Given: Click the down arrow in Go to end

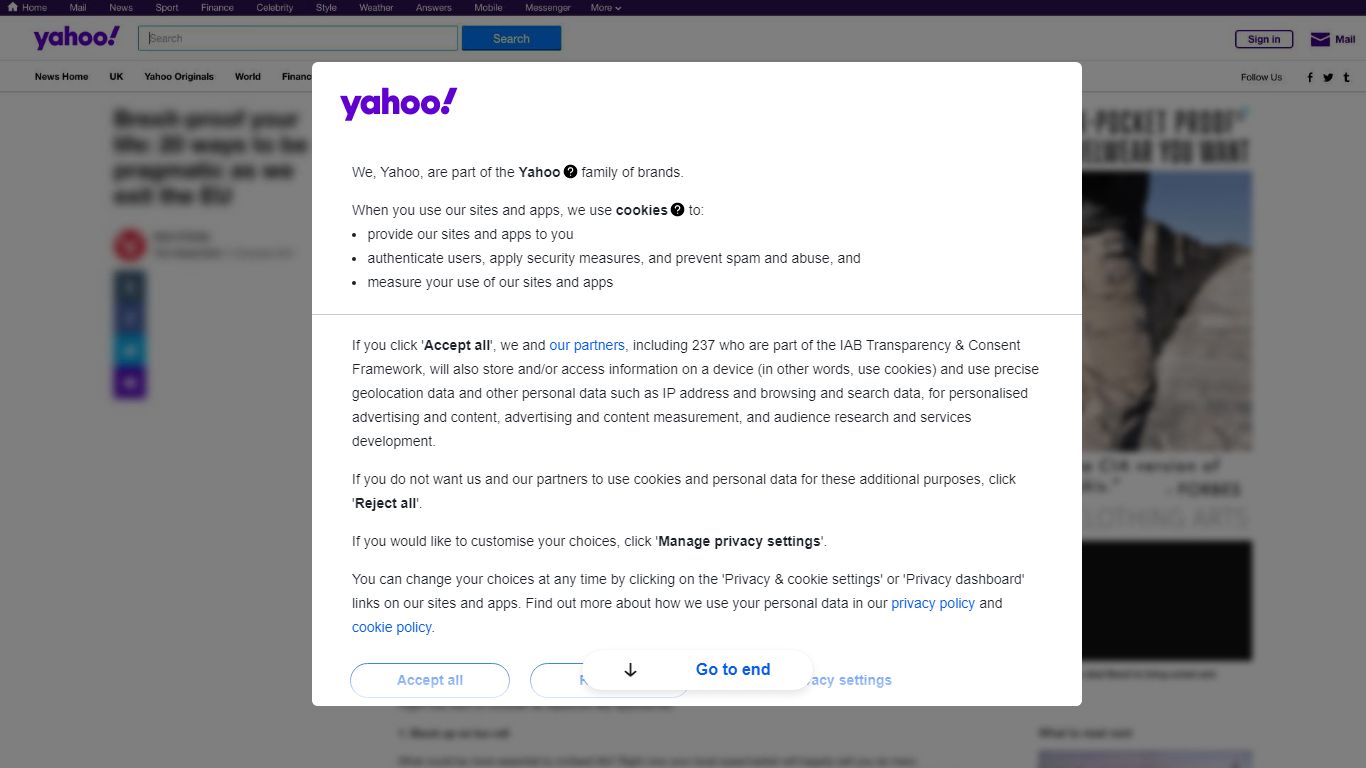Looking at the screenshot, I should tap(630, 670).
